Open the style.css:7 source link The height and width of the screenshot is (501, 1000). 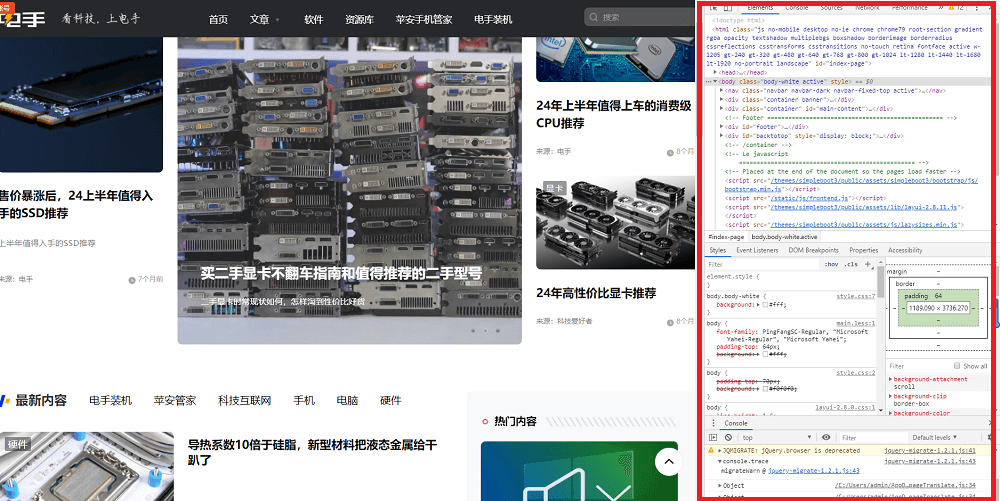pyautogui.click(x=856, y=296)
